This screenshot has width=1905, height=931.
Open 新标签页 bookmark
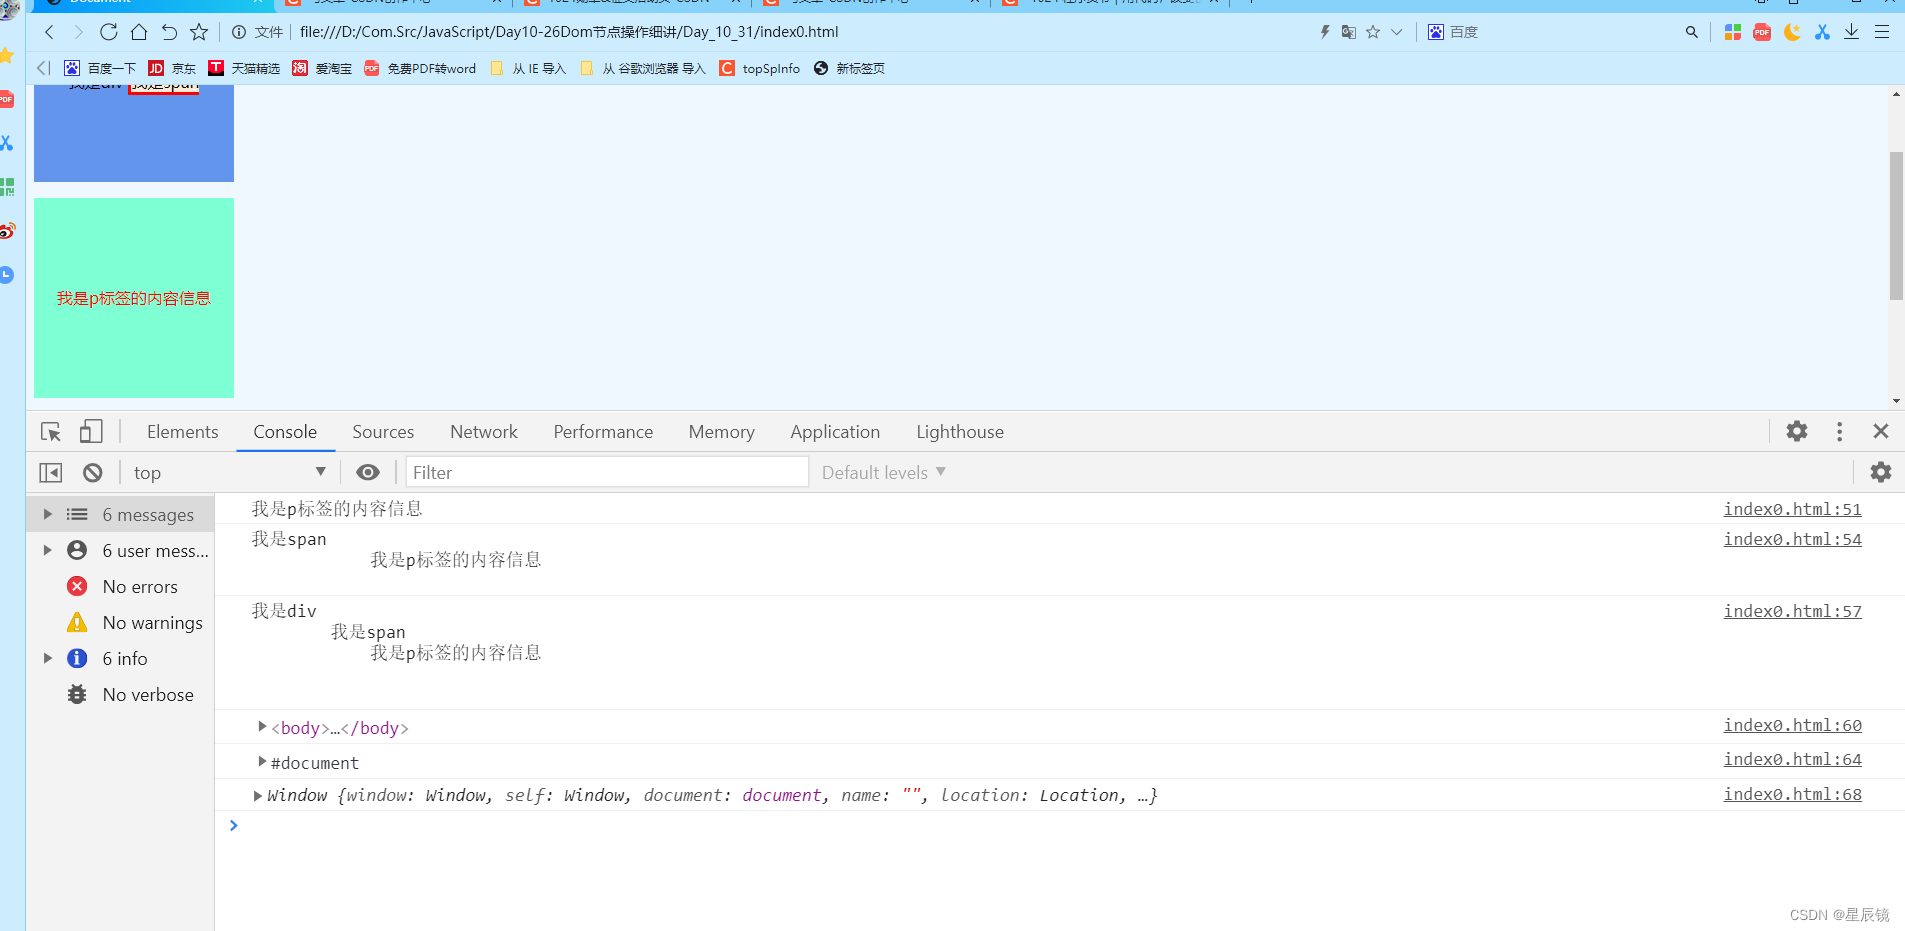tap(849, 68)
